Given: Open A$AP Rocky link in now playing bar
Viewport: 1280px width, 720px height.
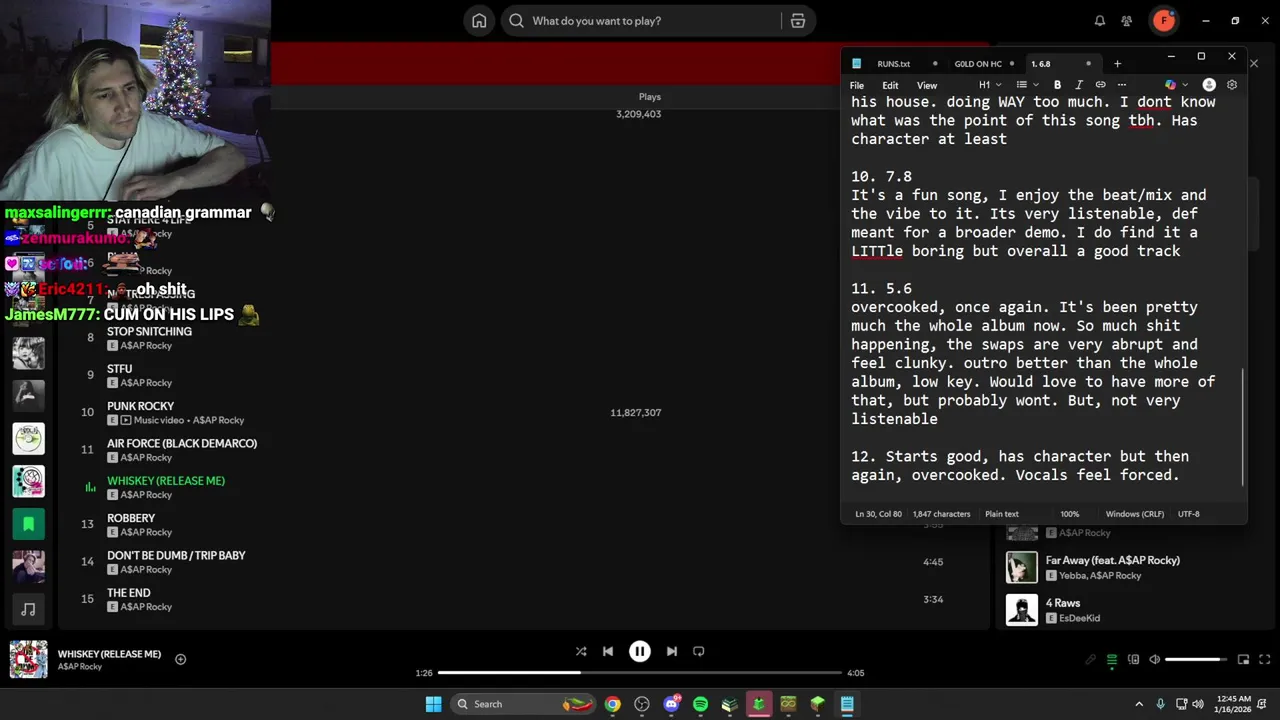Looking at the screenshot, I should [80, 667].
